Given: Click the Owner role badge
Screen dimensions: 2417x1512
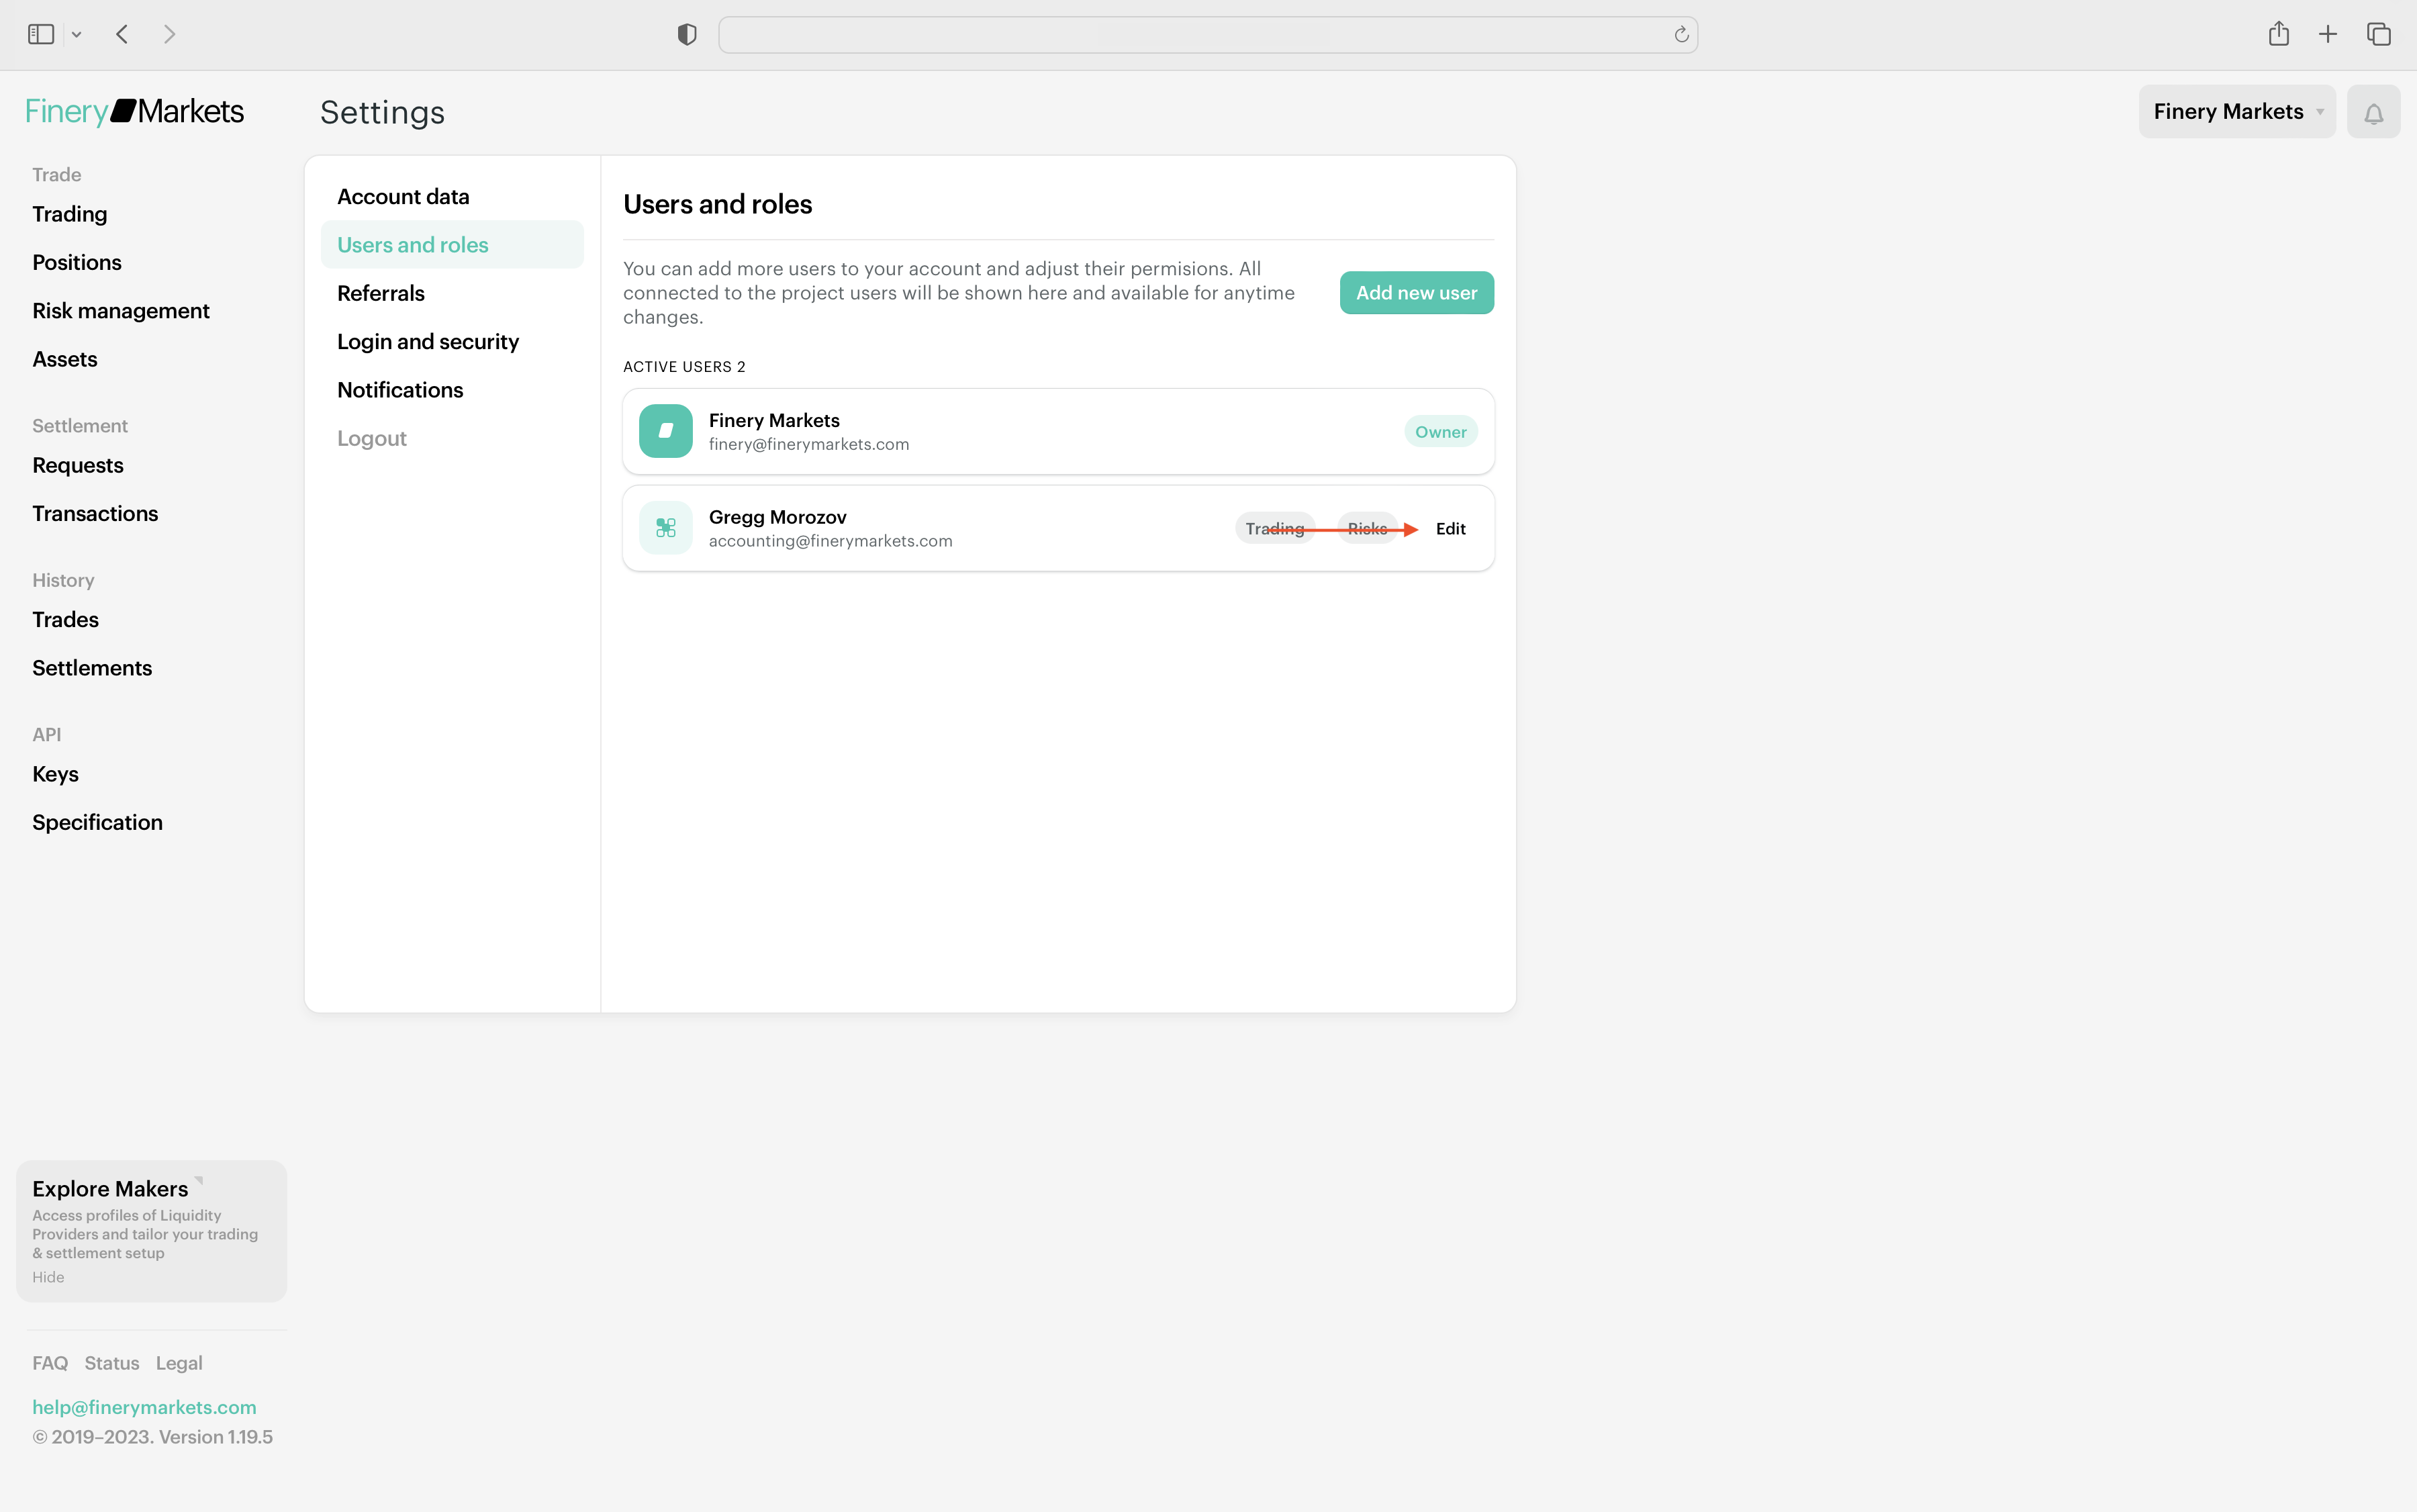Looking at the screenshot, I should tap(1440, 431).
